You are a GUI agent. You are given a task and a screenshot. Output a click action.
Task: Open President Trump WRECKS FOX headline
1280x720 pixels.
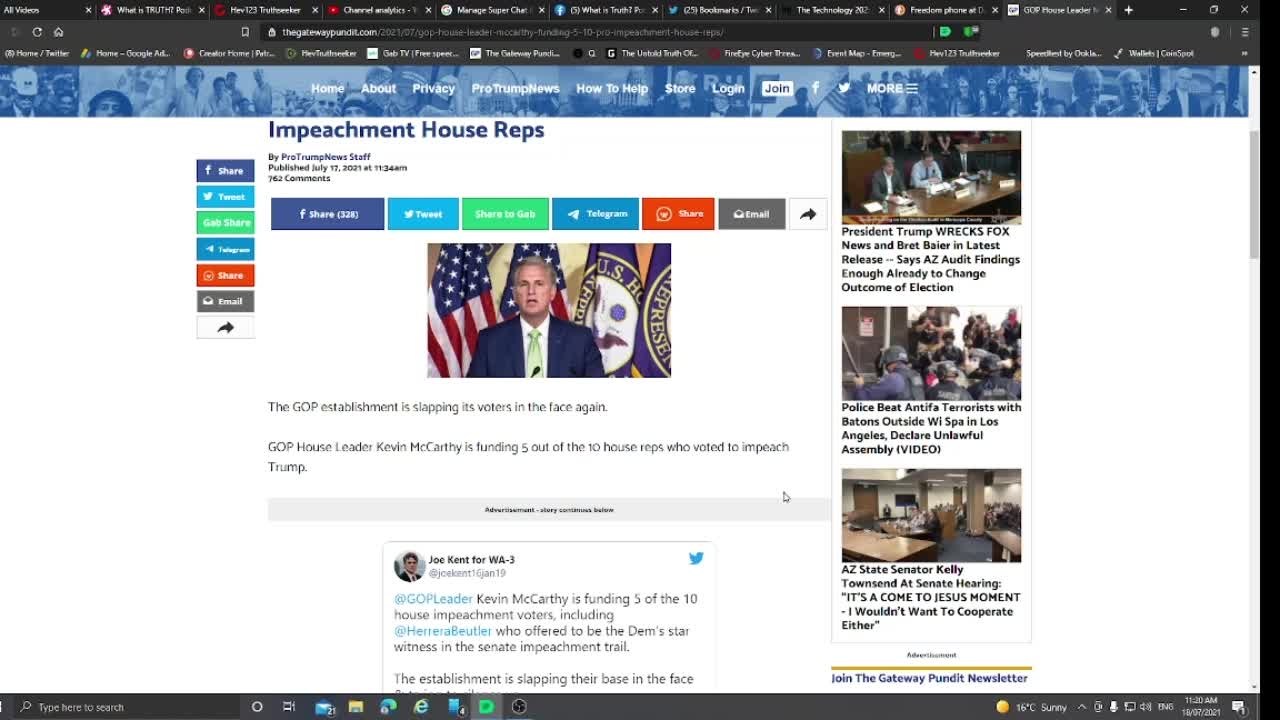pos(930,259)
